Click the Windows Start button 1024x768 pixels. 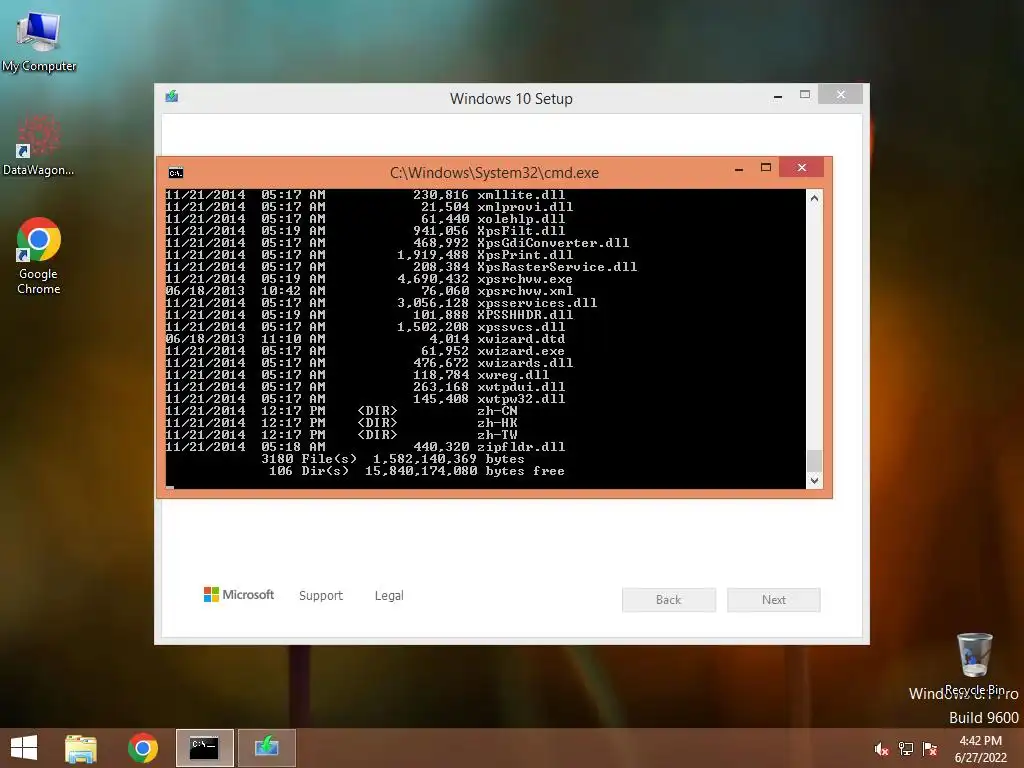[24, 748]
